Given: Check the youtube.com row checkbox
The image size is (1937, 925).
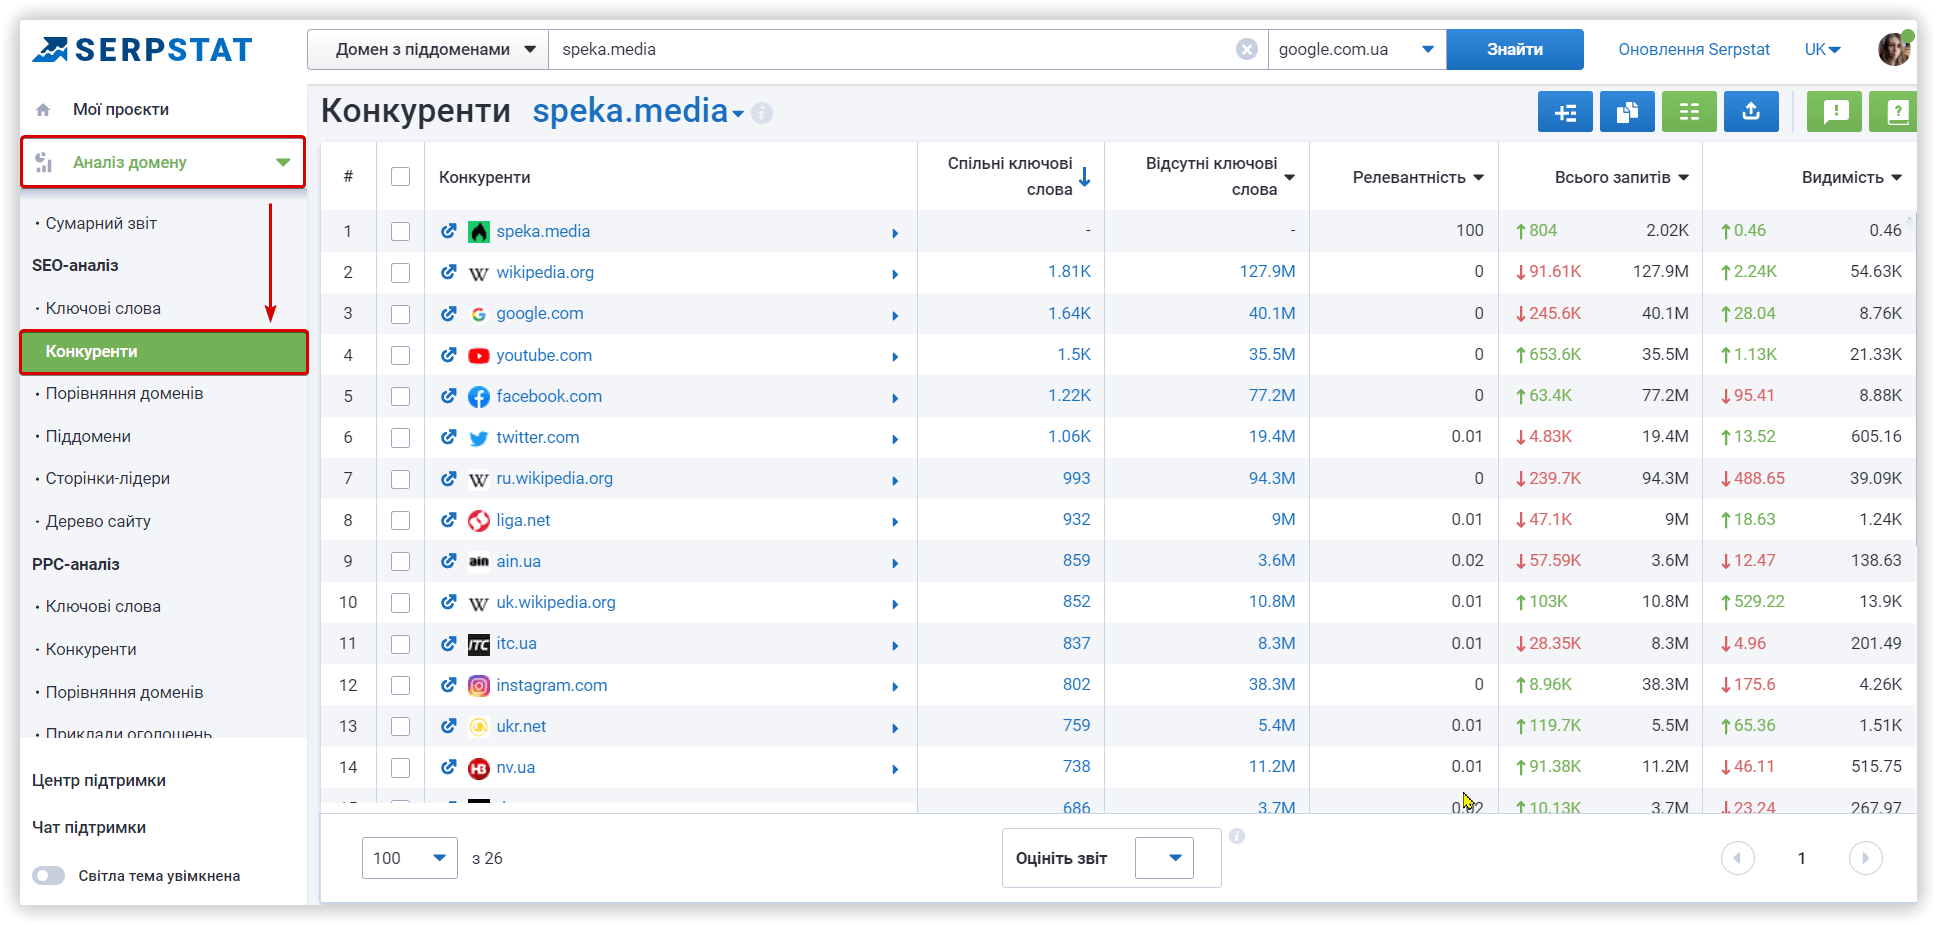Looking at the screenshot, I should [x=400, y=355].
